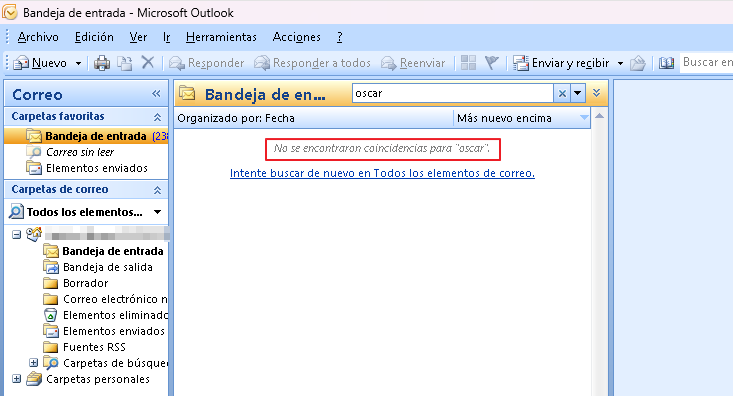Expand Carpetas personales node

[x=16, y=379]
